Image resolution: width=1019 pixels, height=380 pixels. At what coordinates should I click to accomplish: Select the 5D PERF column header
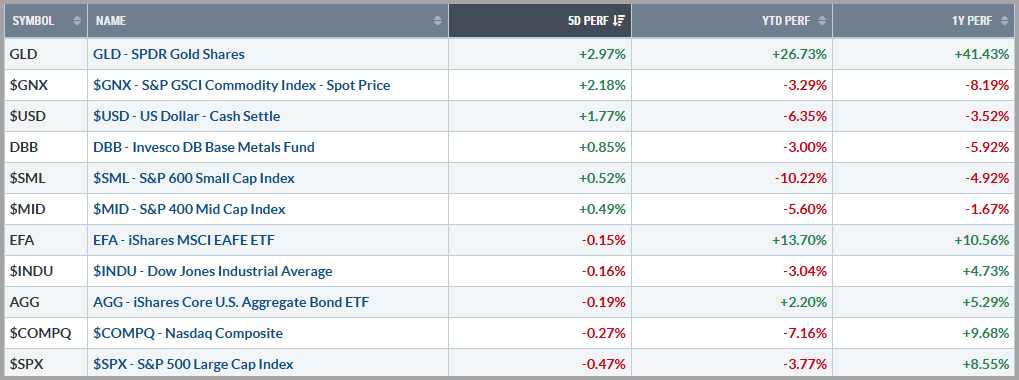540,21
